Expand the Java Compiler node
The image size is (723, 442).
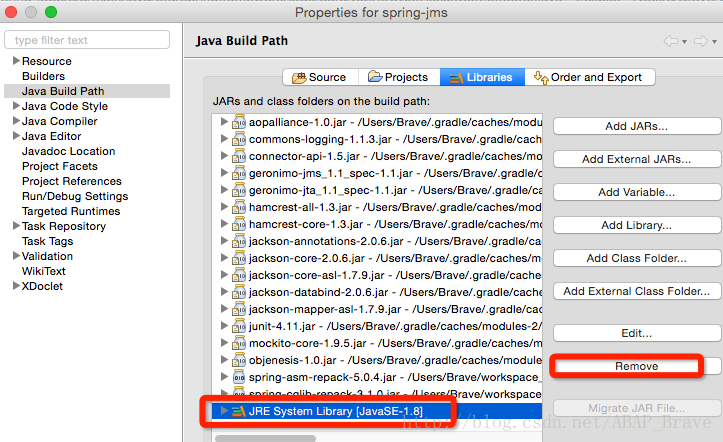coord(16,121)
